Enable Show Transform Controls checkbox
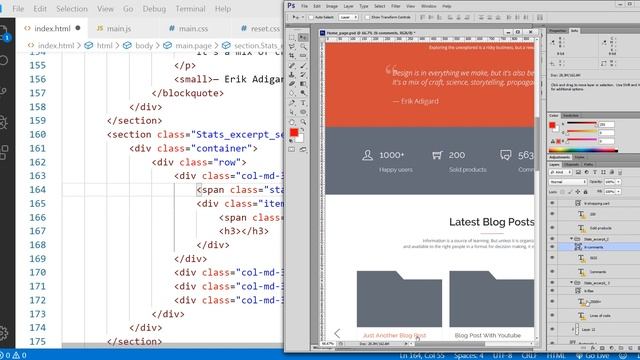This screenshot has height=360, width=640. 367,18
